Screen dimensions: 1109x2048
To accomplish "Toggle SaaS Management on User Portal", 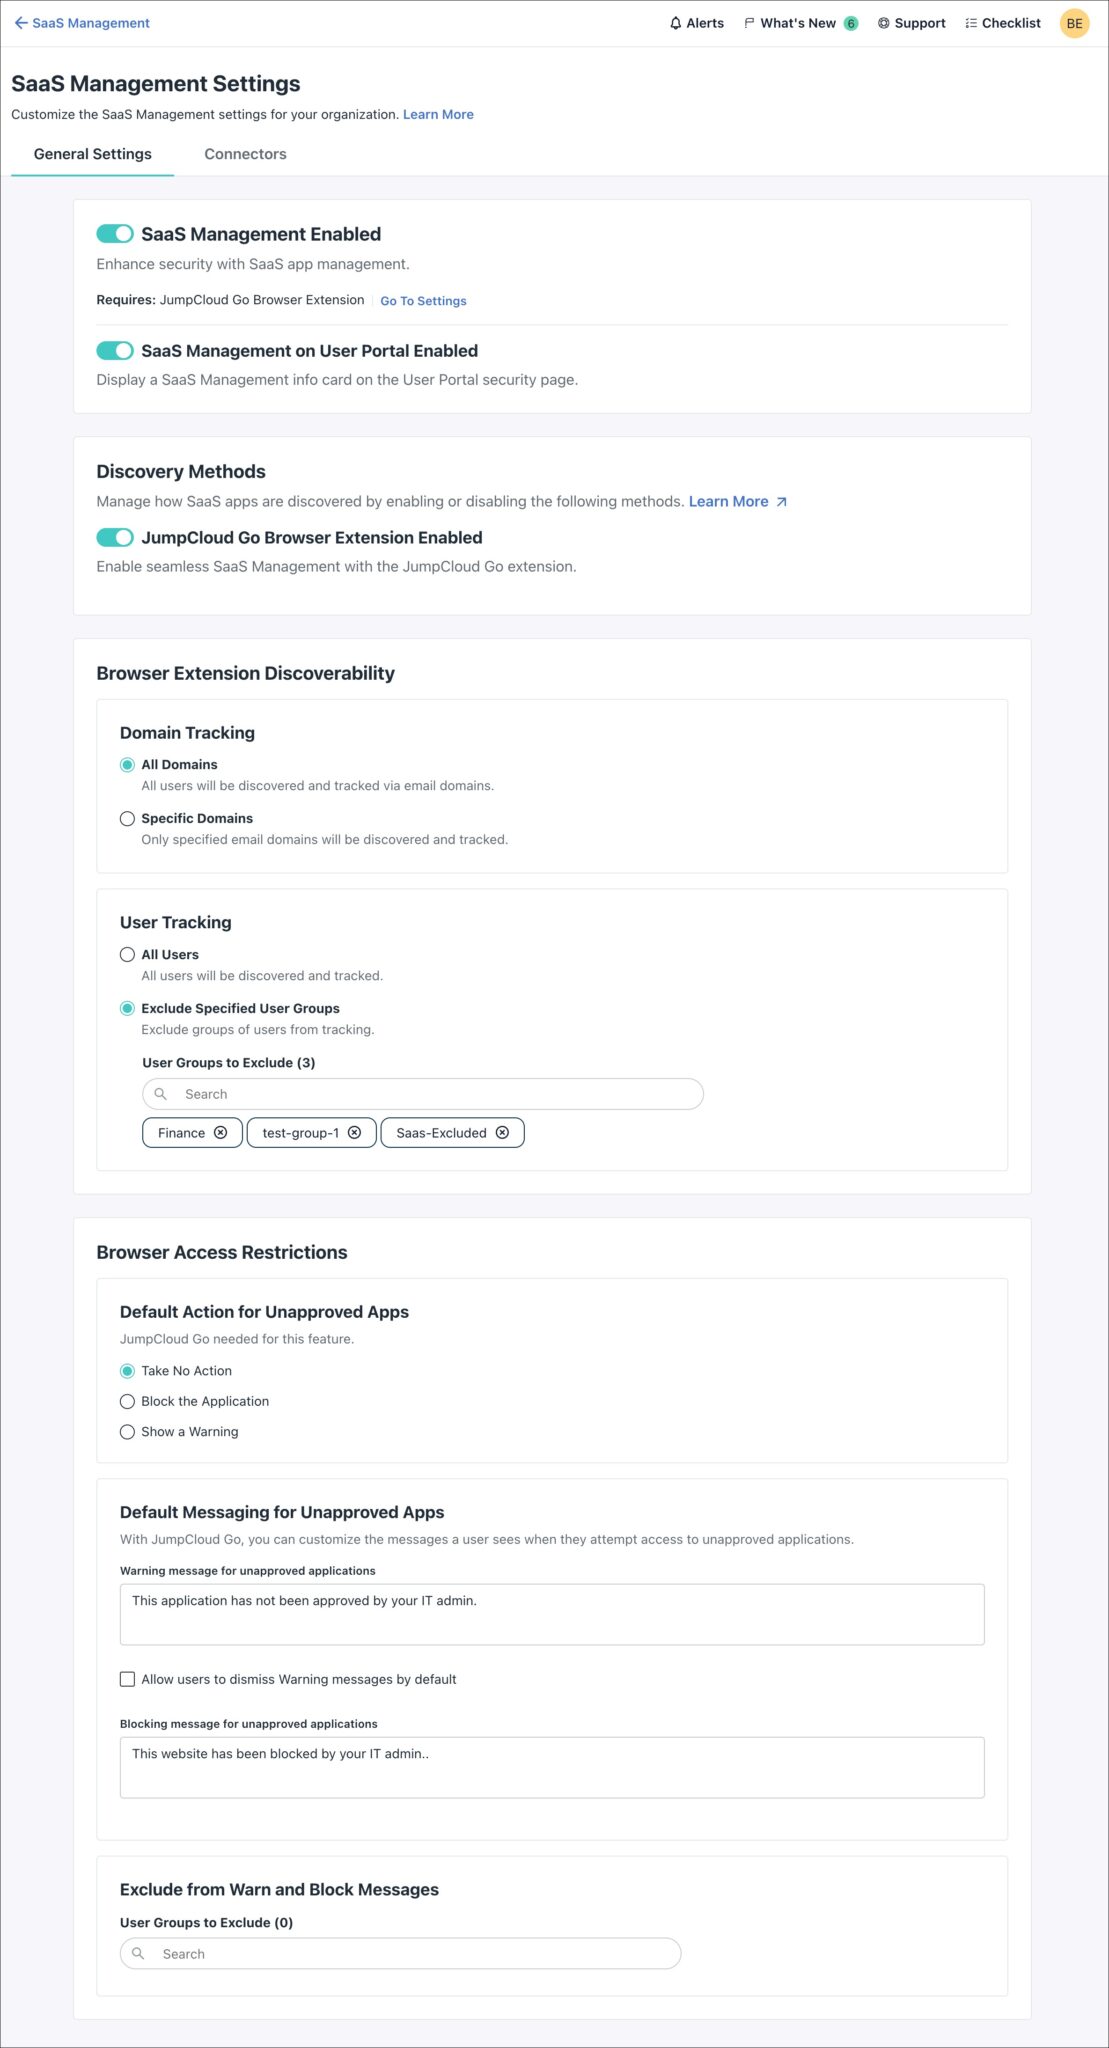I will [115, 351].
